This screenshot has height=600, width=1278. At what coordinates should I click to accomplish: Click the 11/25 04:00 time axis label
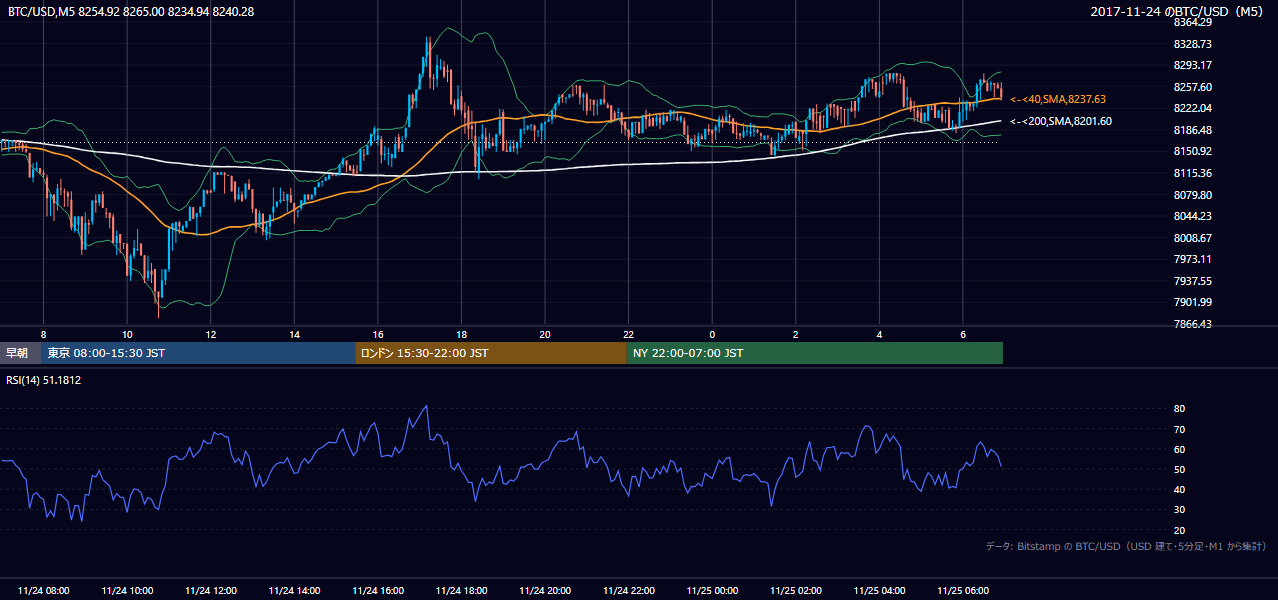point(879,591)
